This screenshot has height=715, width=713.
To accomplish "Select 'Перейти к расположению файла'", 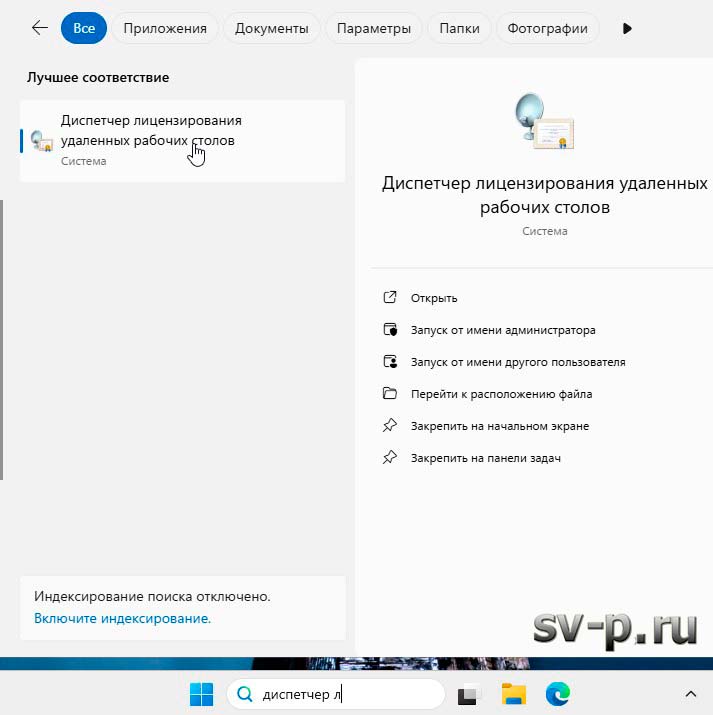I will pyautogui.click(x=501, y=394).
